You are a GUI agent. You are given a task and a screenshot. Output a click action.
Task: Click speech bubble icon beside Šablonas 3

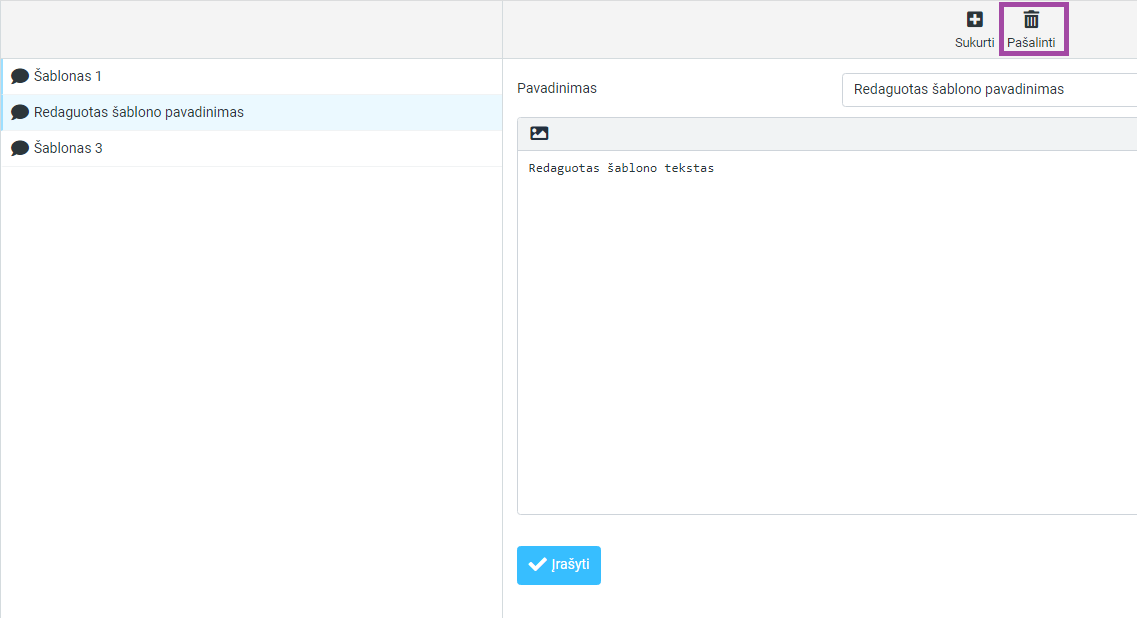coord(20,148)
